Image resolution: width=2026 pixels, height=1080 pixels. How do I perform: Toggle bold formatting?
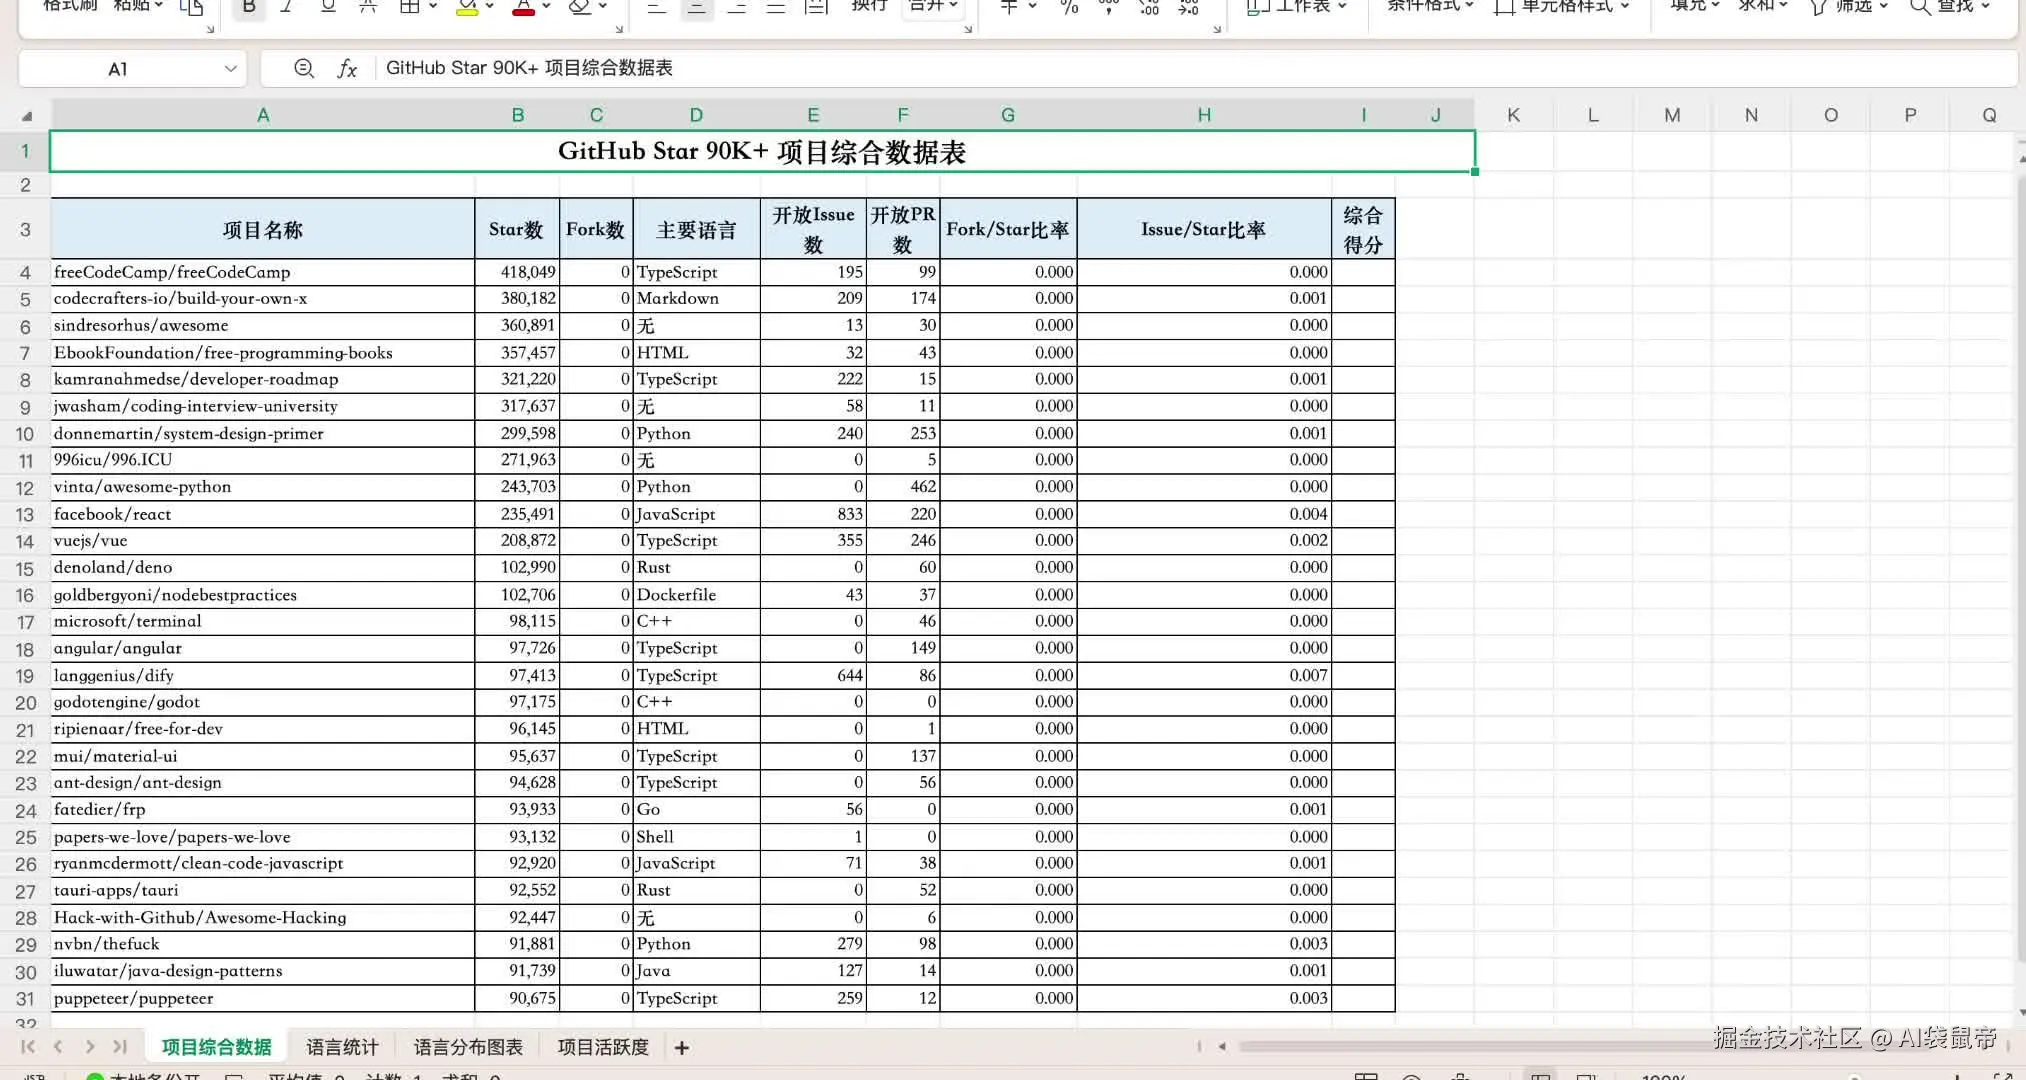point(249,8)
